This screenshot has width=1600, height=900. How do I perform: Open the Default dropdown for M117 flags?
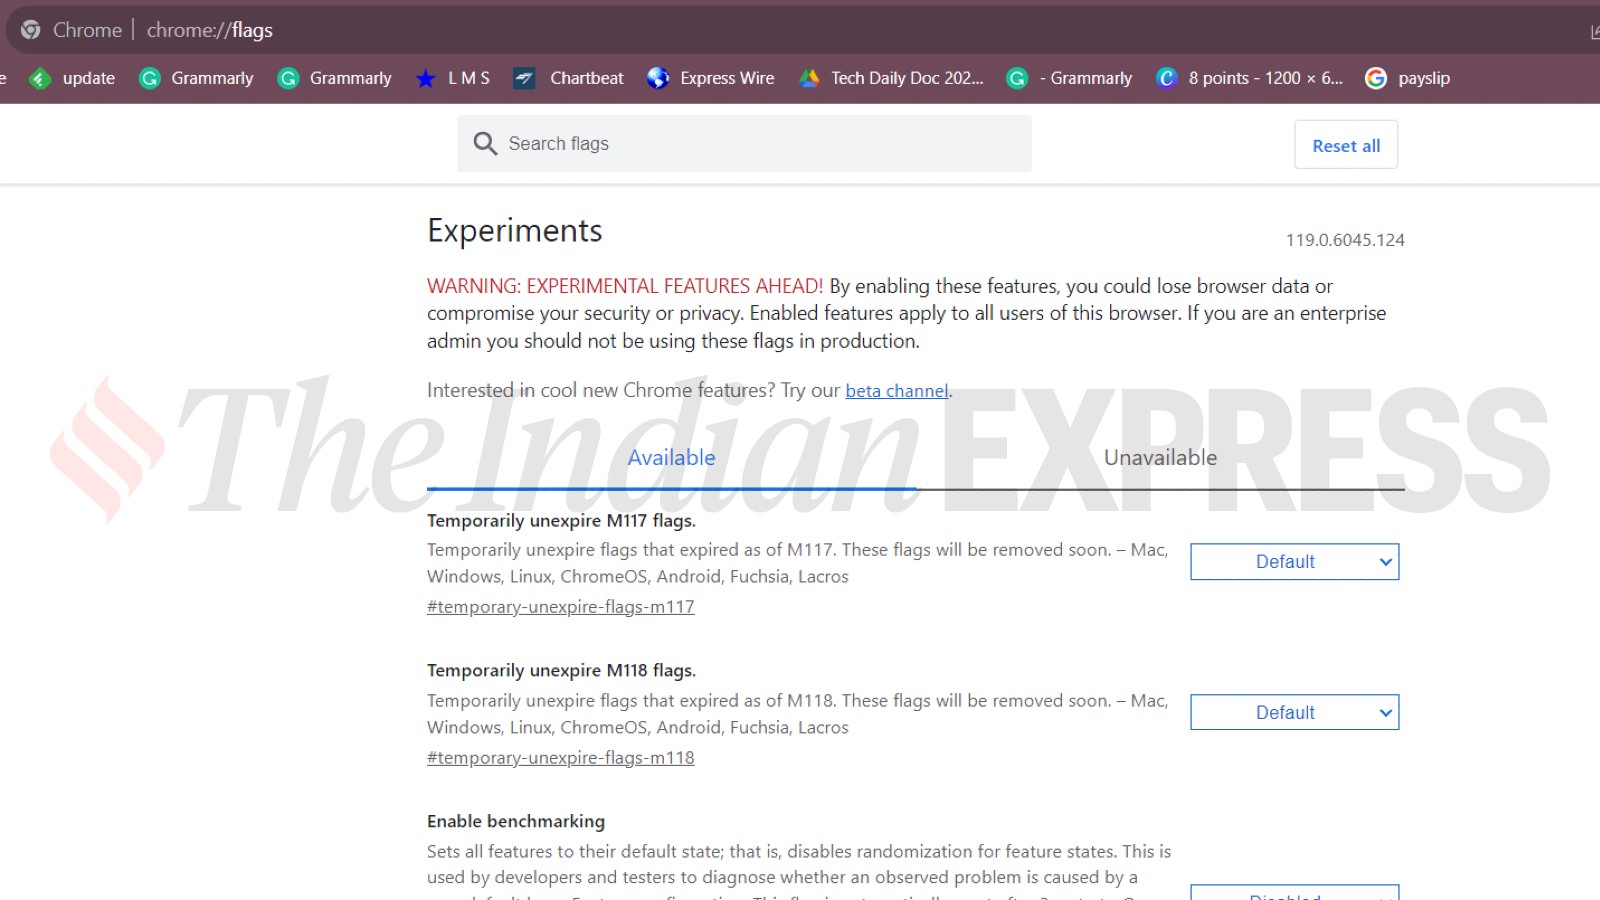point(1294,561)
